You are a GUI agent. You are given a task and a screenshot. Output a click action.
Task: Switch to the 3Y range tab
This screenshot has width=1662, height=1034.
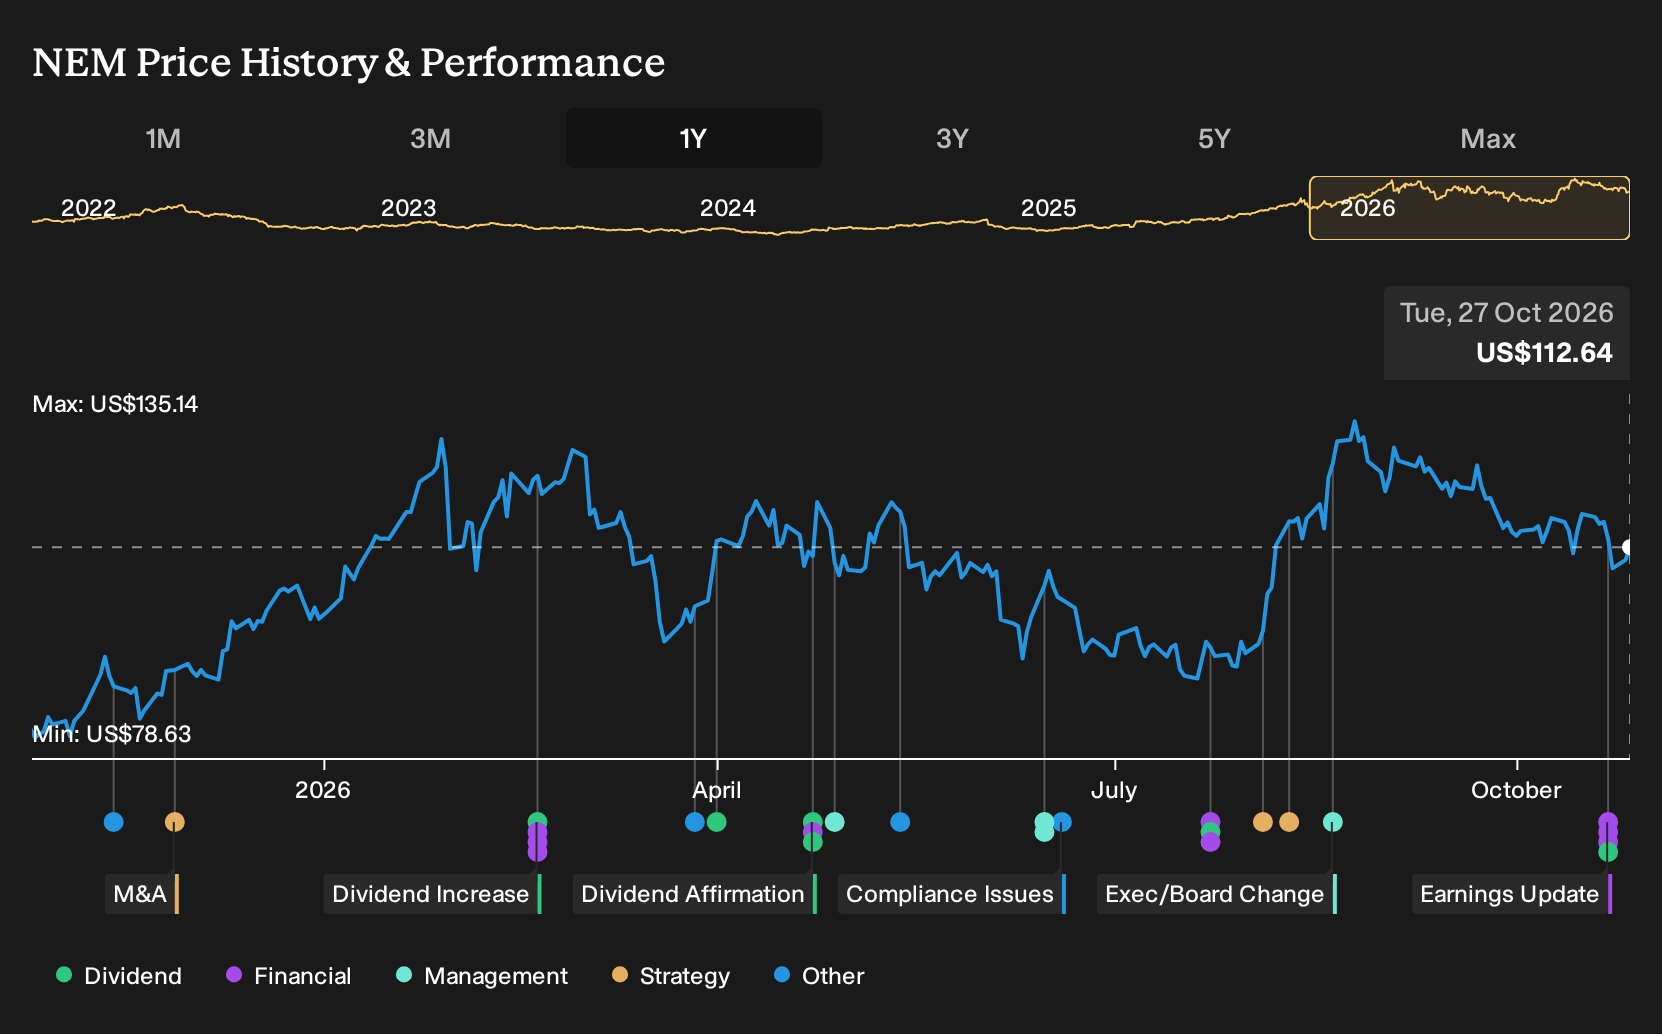[x=952, y=138]
